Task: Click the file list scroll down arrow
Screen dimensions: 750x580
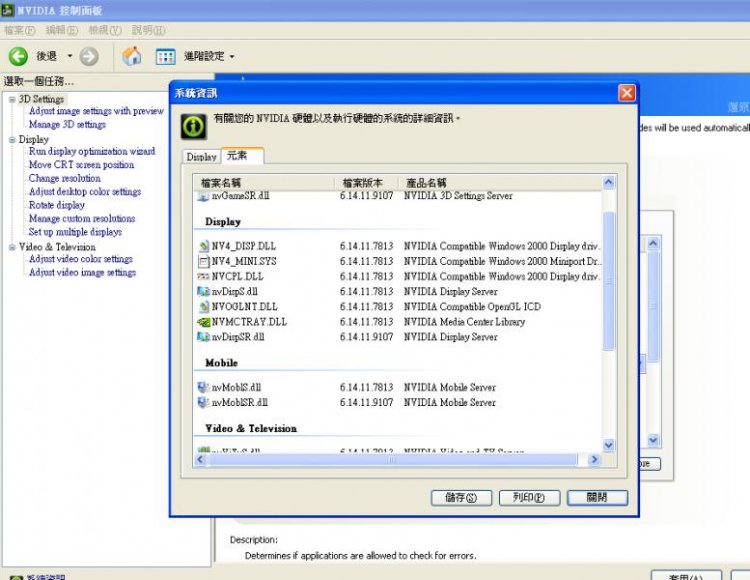Action: 608,445
